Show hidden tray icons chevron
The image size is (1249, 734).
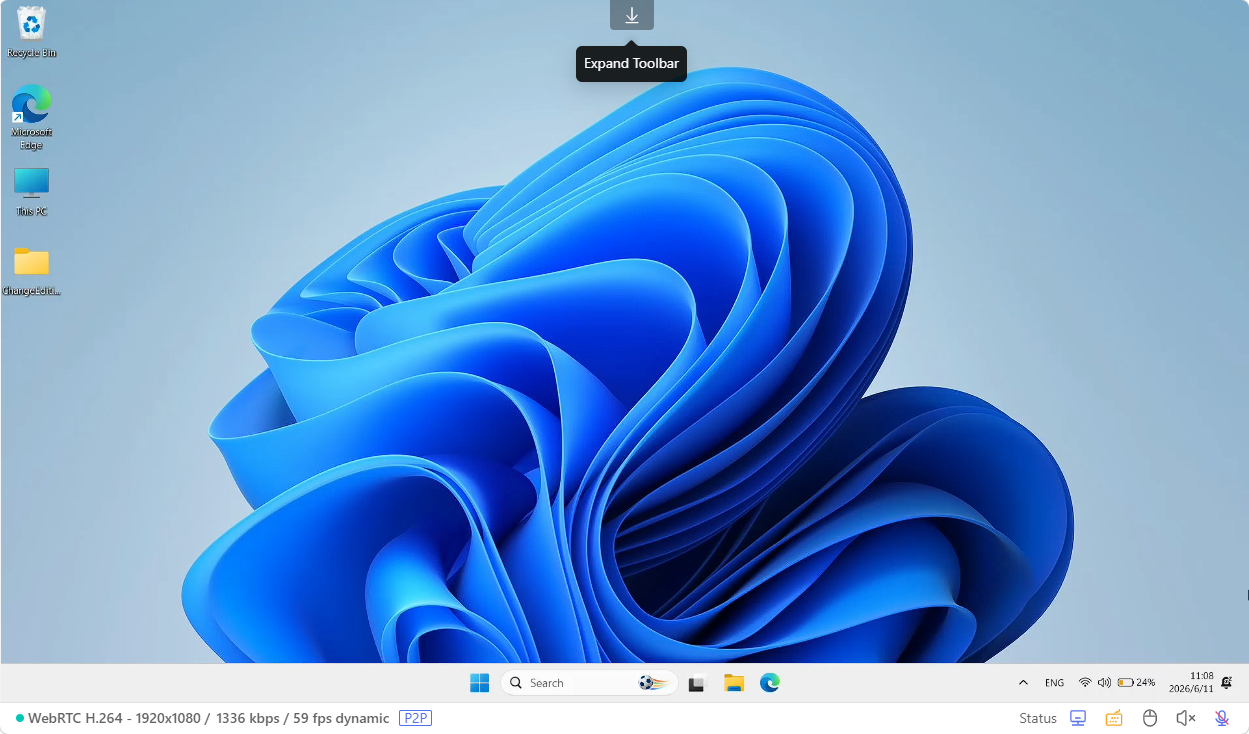pyautogui.click(x=1023, y=683)
